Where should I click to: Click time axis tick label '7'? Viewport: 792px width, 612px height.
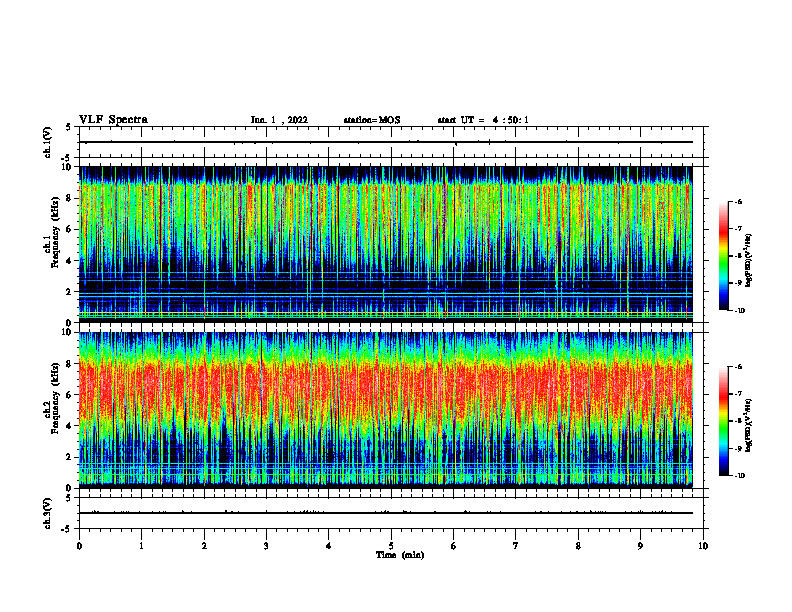[516, 546]
